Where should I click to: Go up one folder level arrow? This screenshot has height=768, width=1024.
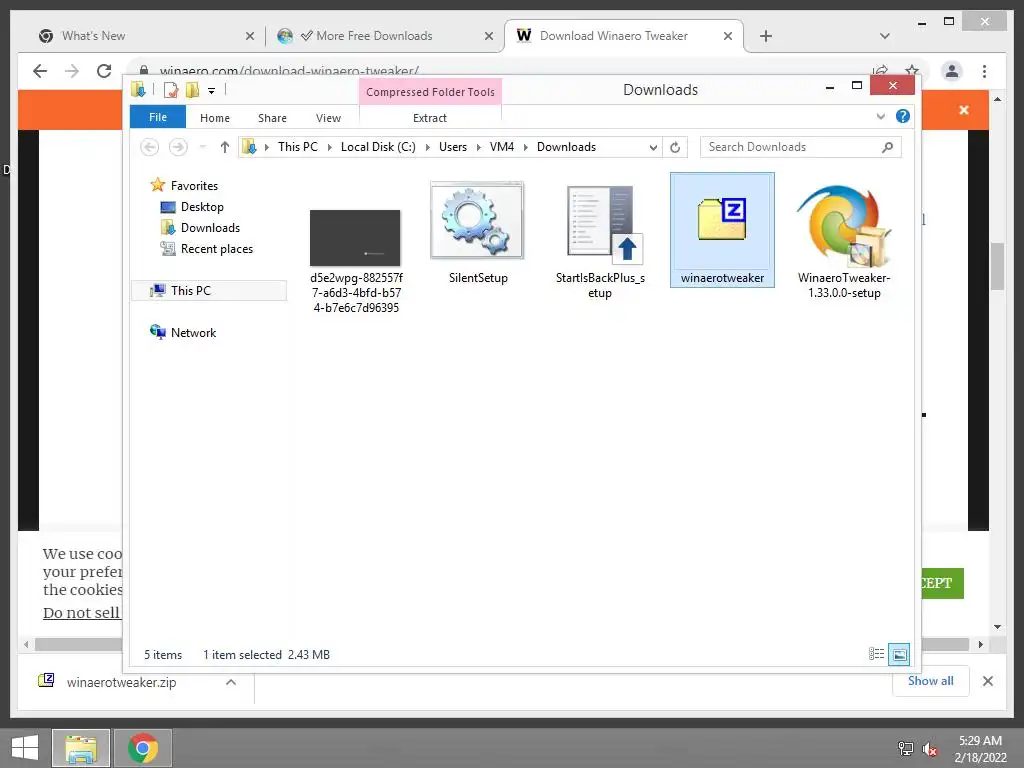point(225,147)
